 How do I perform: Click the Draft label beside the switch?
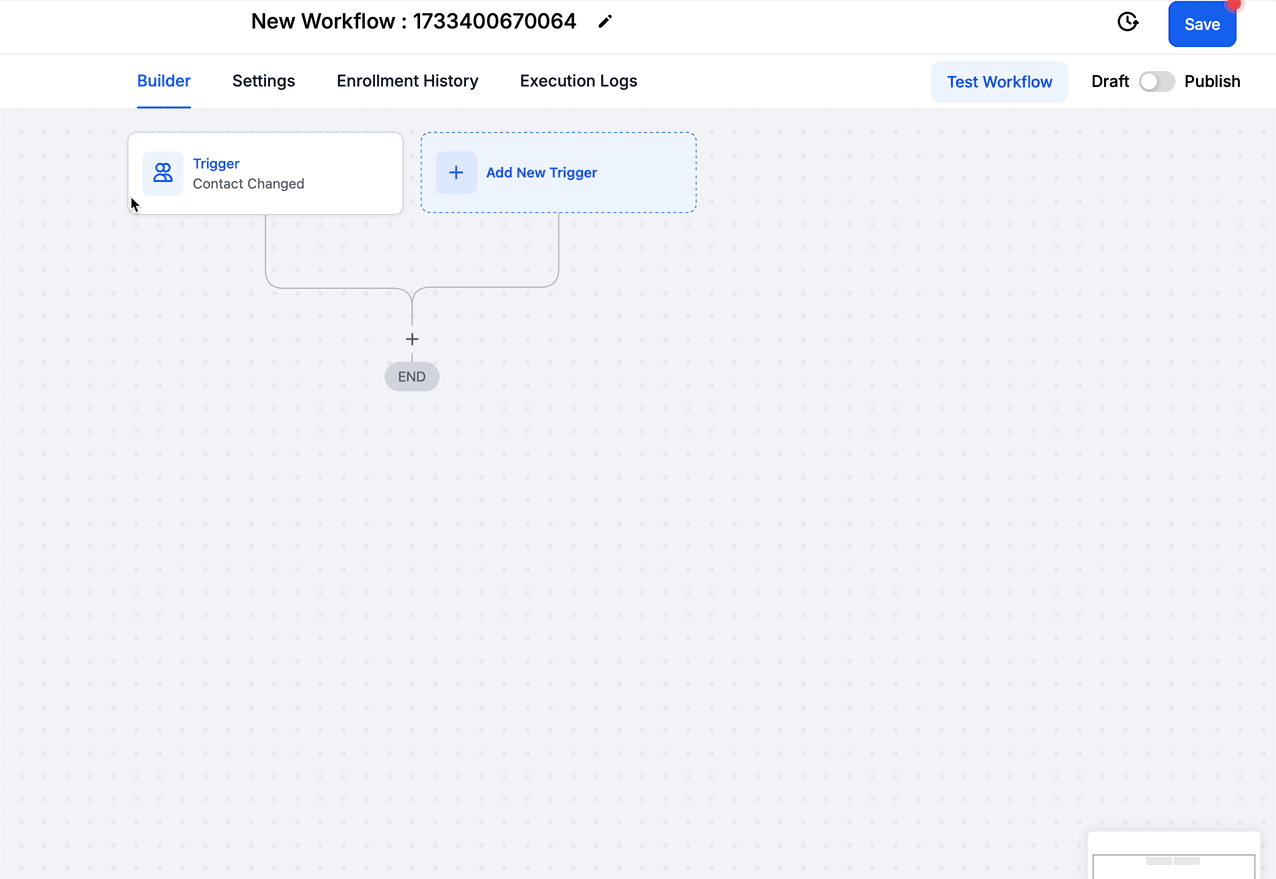(1110, 82)
